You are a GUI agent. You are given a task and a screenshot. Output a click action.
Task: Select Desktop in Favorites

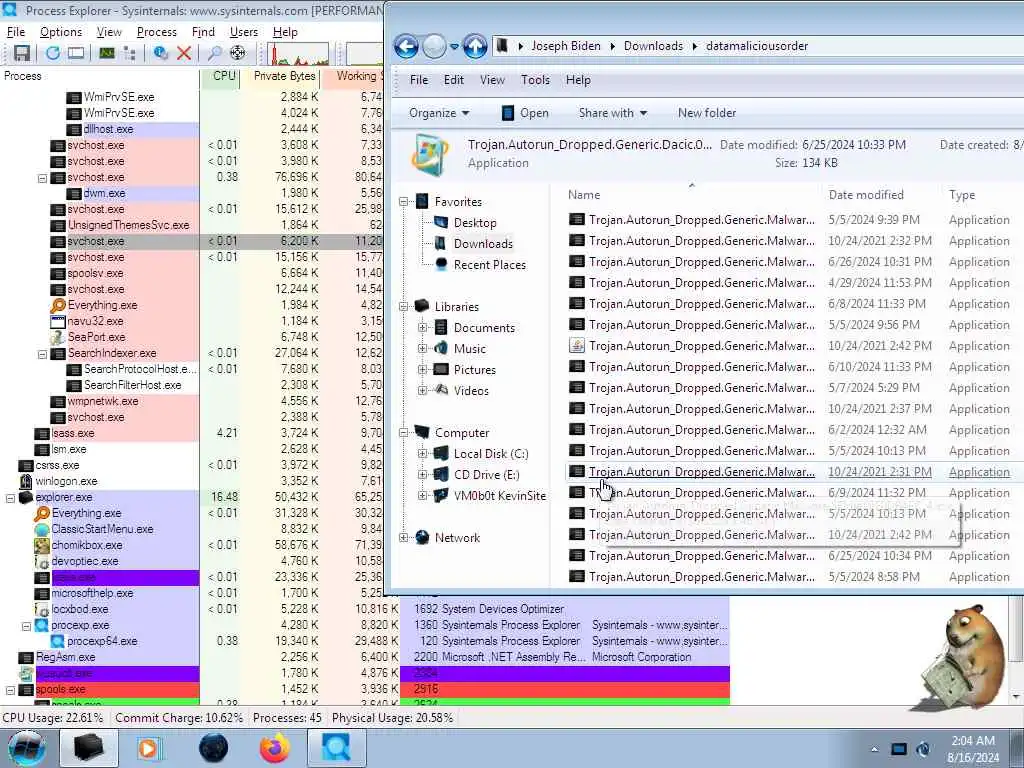pyautogui.click(x=475, y=223)
